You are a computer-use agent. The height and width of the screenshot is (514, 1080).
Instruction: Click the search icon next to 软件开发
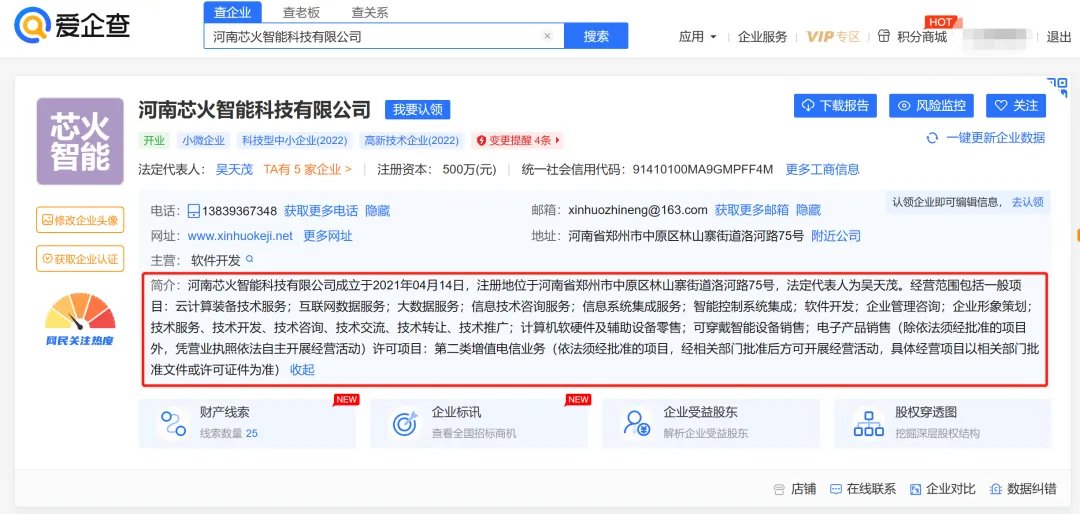[250, 260]
